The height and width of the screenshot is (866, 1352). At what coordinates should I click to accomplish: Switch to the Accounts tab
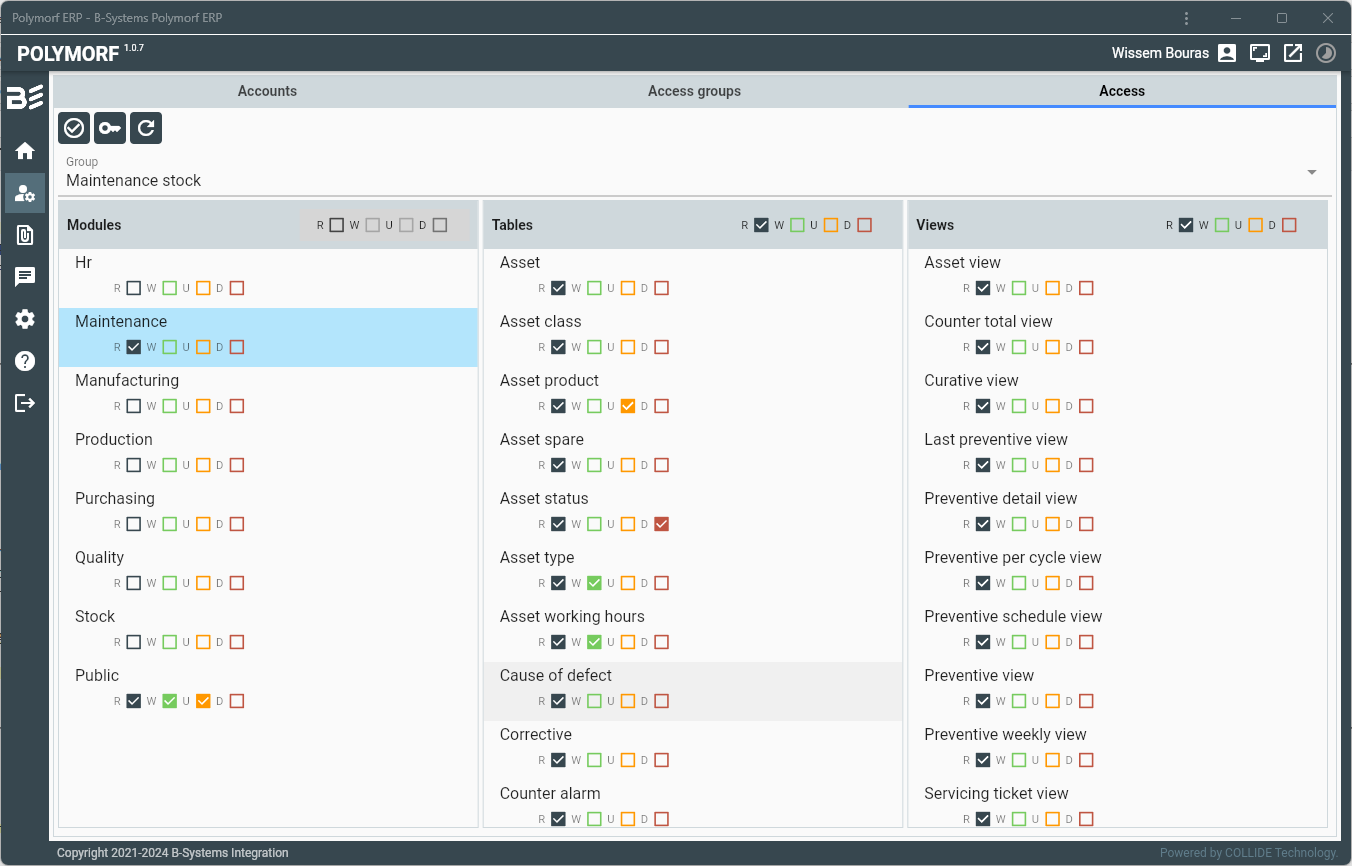click(267, 91)
